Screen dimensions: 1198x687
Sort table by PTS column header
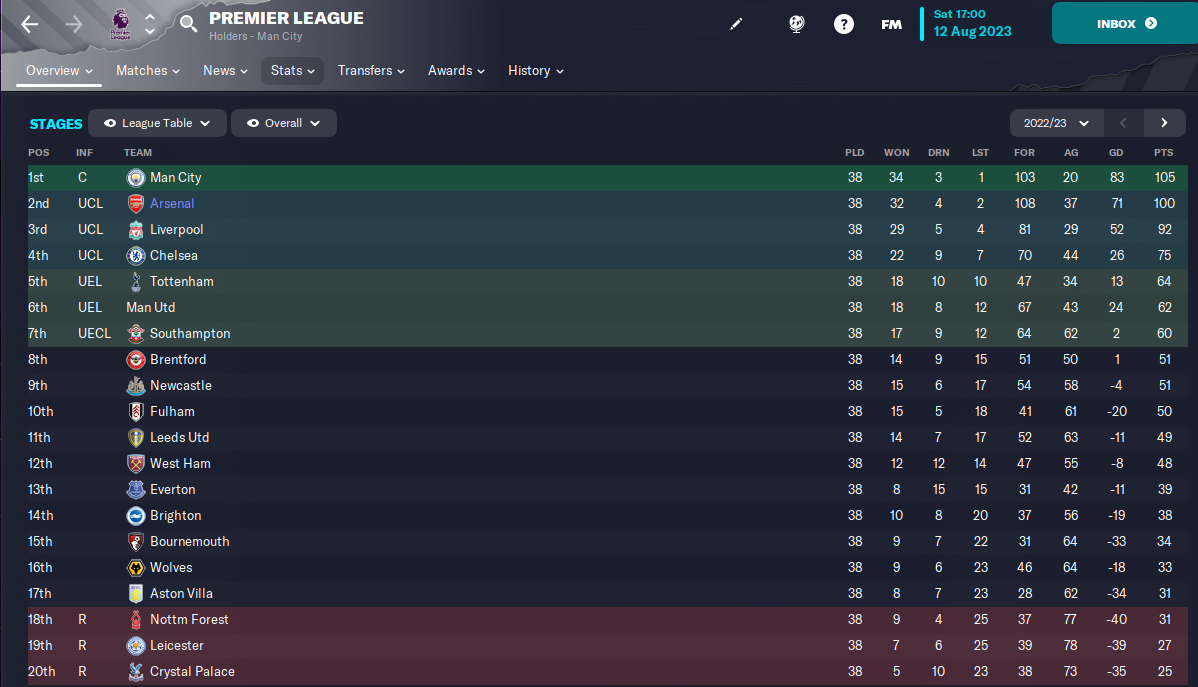1164,153
